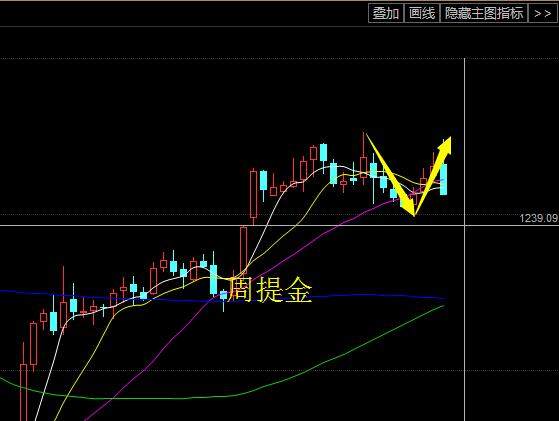This screenshot has height=421, width=559.
Task: Click the yellow upward arrow head
Action: pos(446,145)
